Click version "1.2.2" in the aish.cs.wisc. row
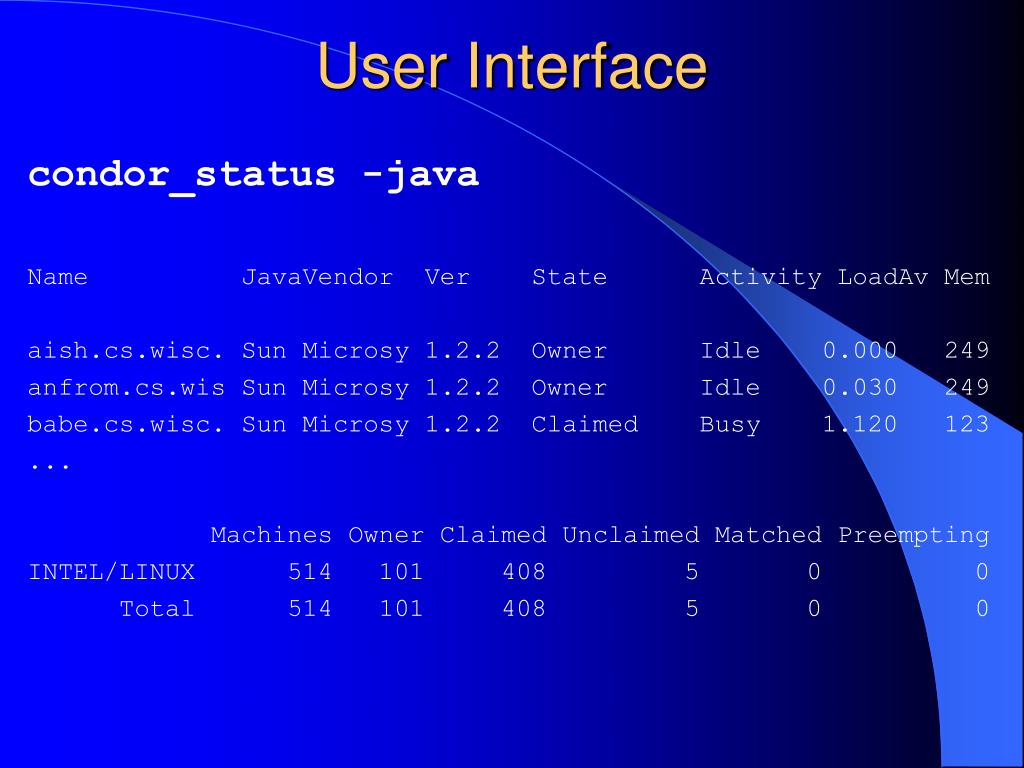The image size is (1024, 768). click(462, 351)
